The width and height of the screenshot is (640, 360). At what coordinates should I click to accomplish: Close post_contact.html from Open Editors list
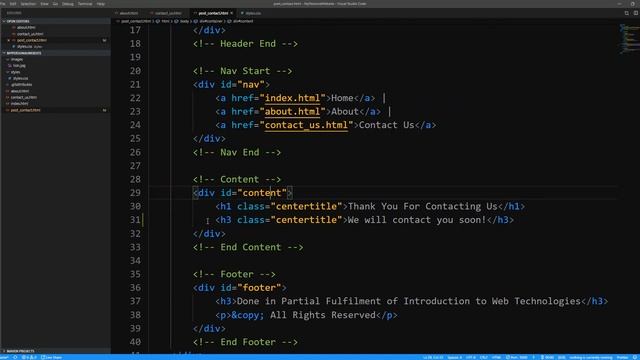coord(9,40)
